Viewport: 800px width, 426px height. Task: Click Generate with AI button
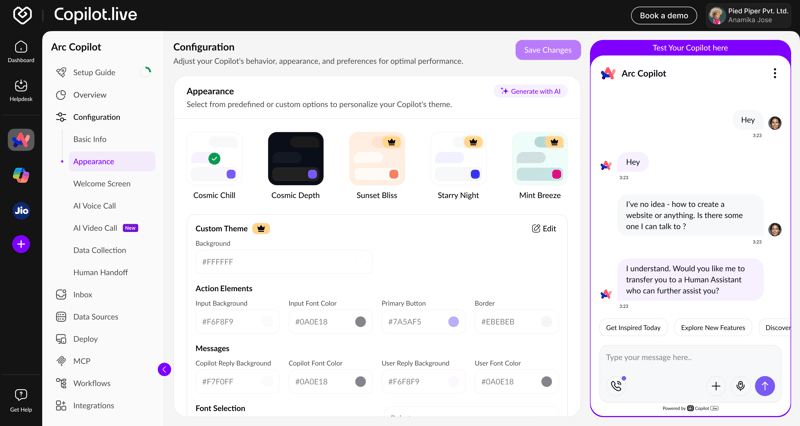pyautogui.click(x=531, y=91)
